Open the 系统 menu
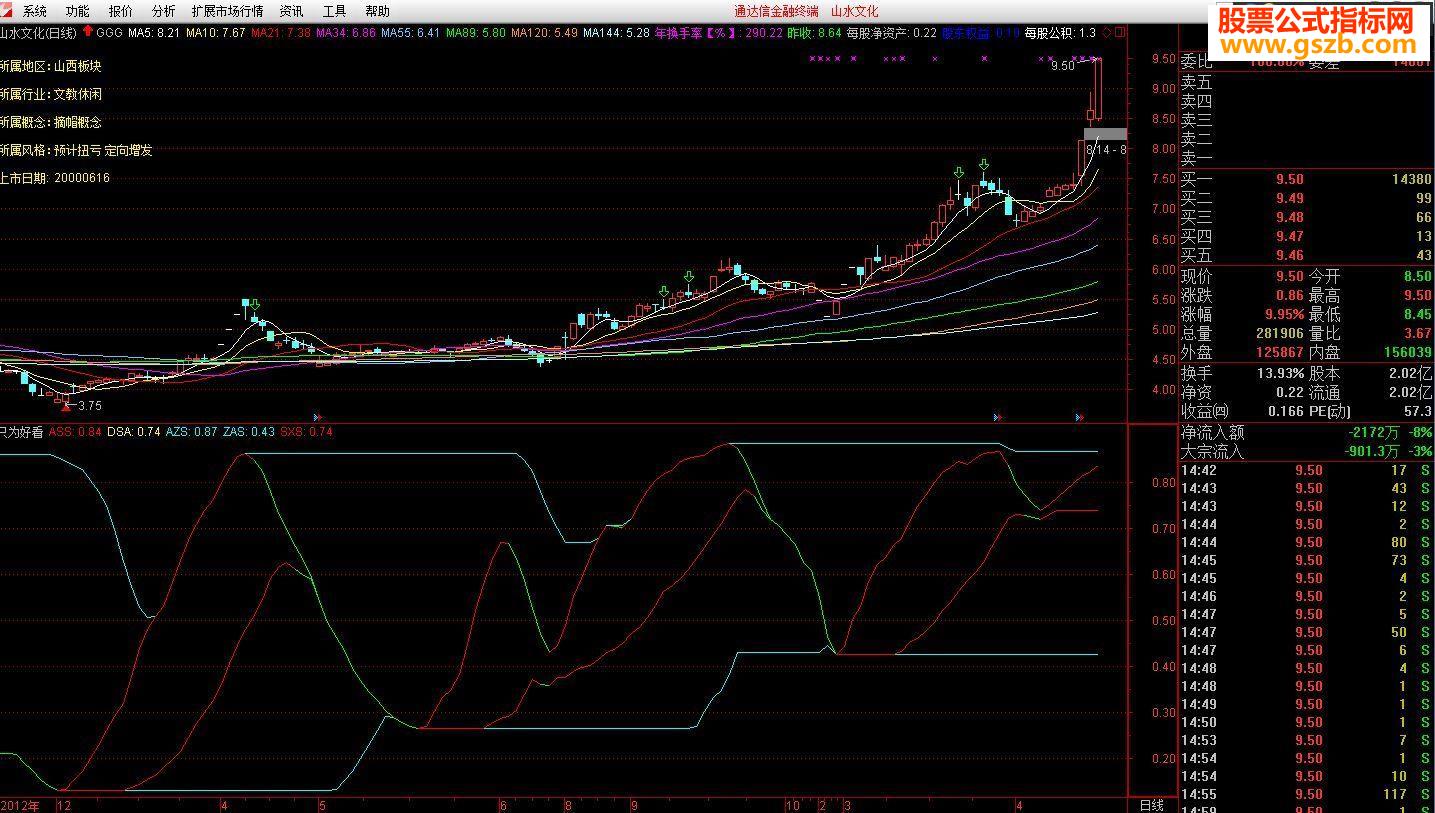Screen dimensions: 1435x813 [x=35, y=11]
